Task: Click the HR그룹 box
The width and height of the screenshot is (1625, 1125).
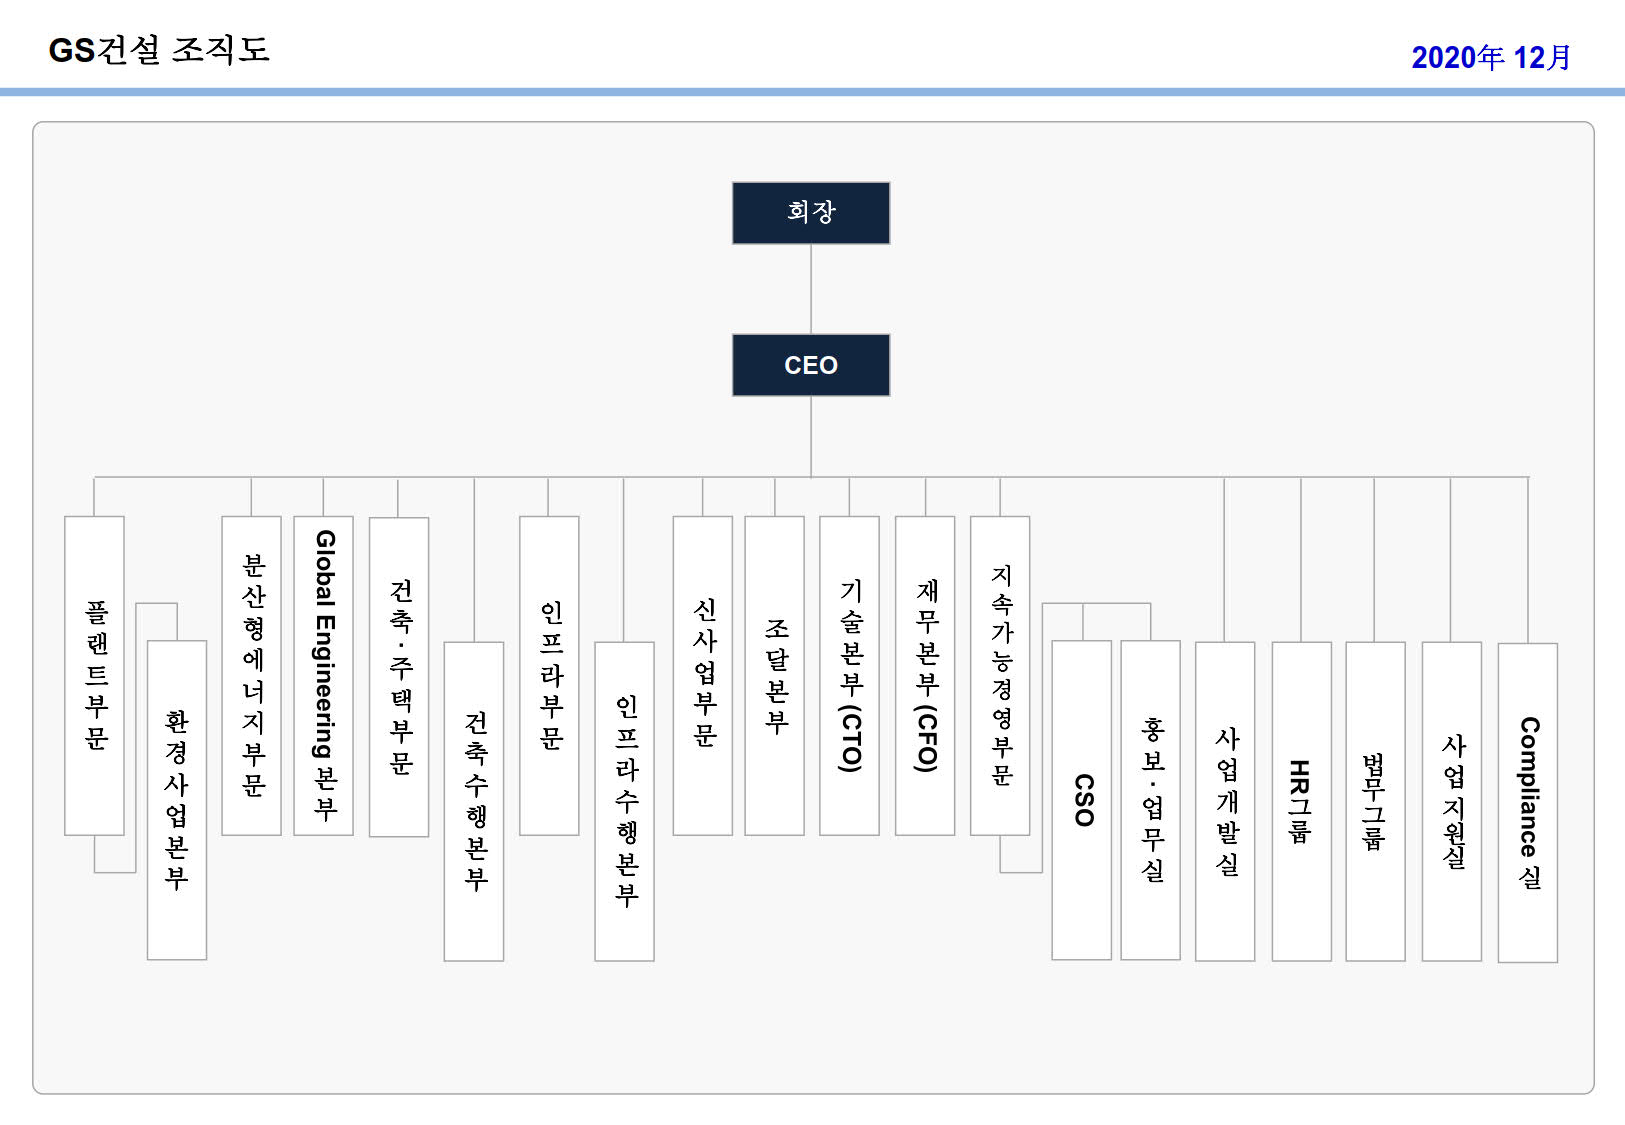Action: (x=1301, y=801)
